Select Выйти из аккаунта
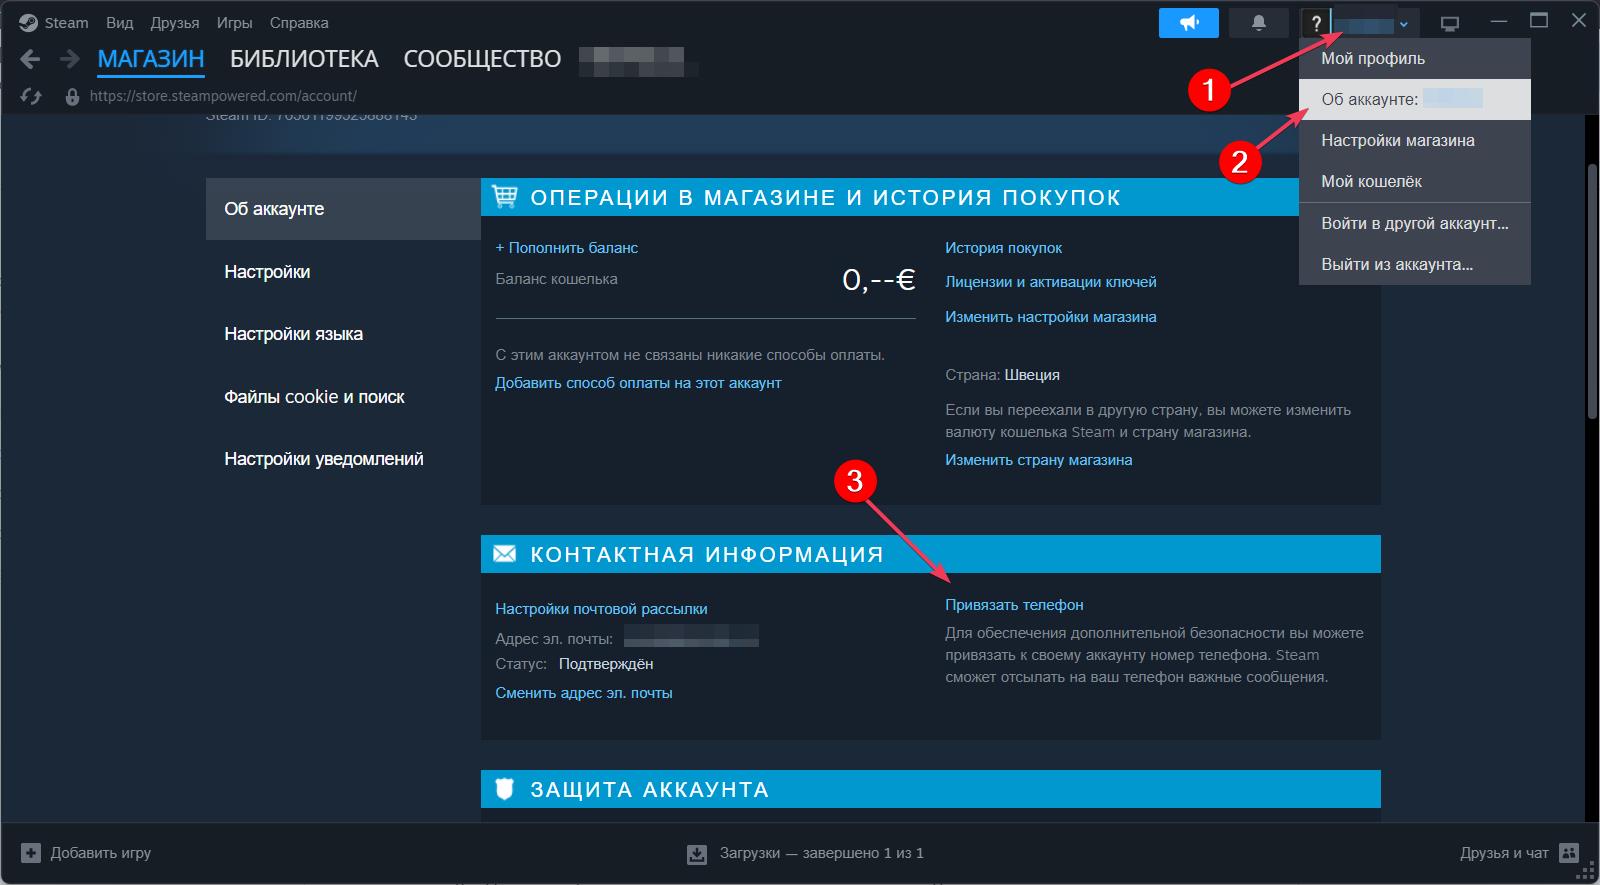Screen dimensions: 1600x885 click(1415, 264)
